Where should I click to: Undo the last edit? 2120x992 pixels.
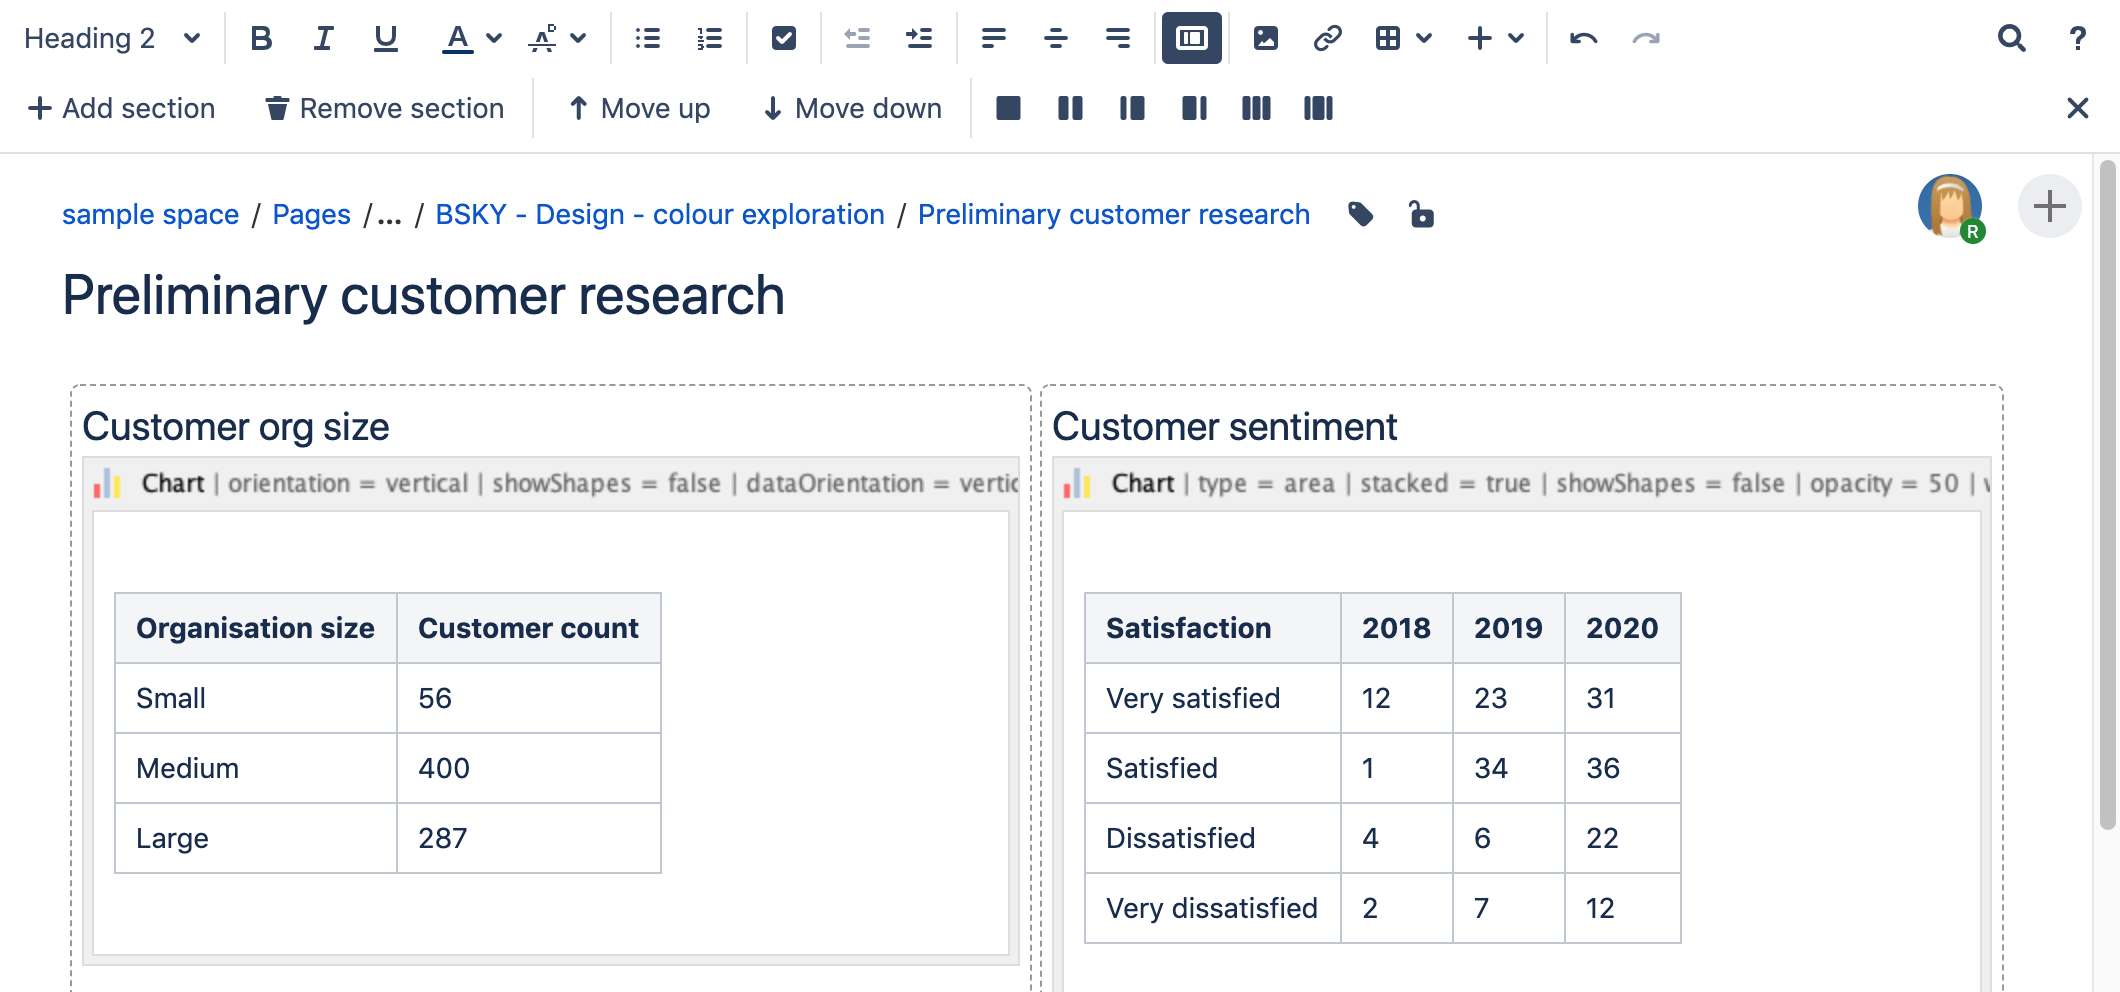pyautogui.click(x=1584, y=38)
